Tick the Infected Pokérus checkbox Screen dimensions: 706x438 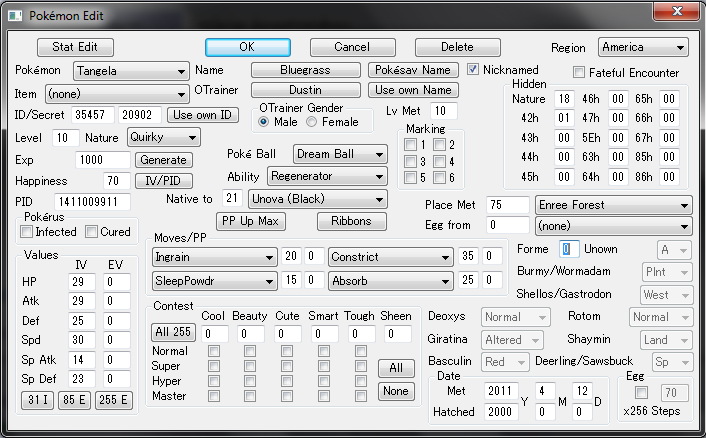point(28,232)
